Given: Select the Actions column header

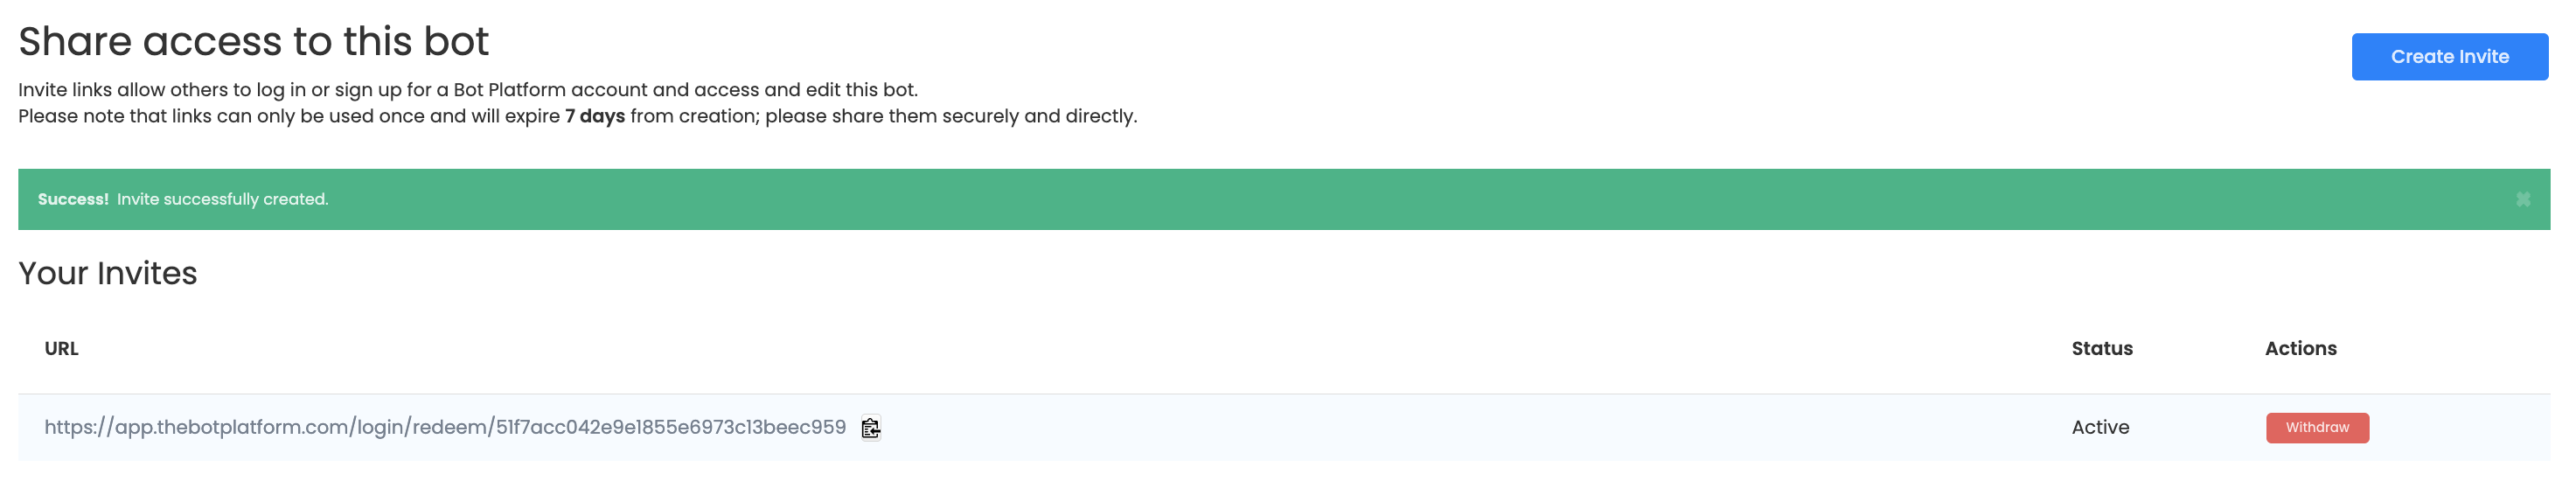Looking at the screenshot, I should pyautogui.click(x=2300, y=349).
